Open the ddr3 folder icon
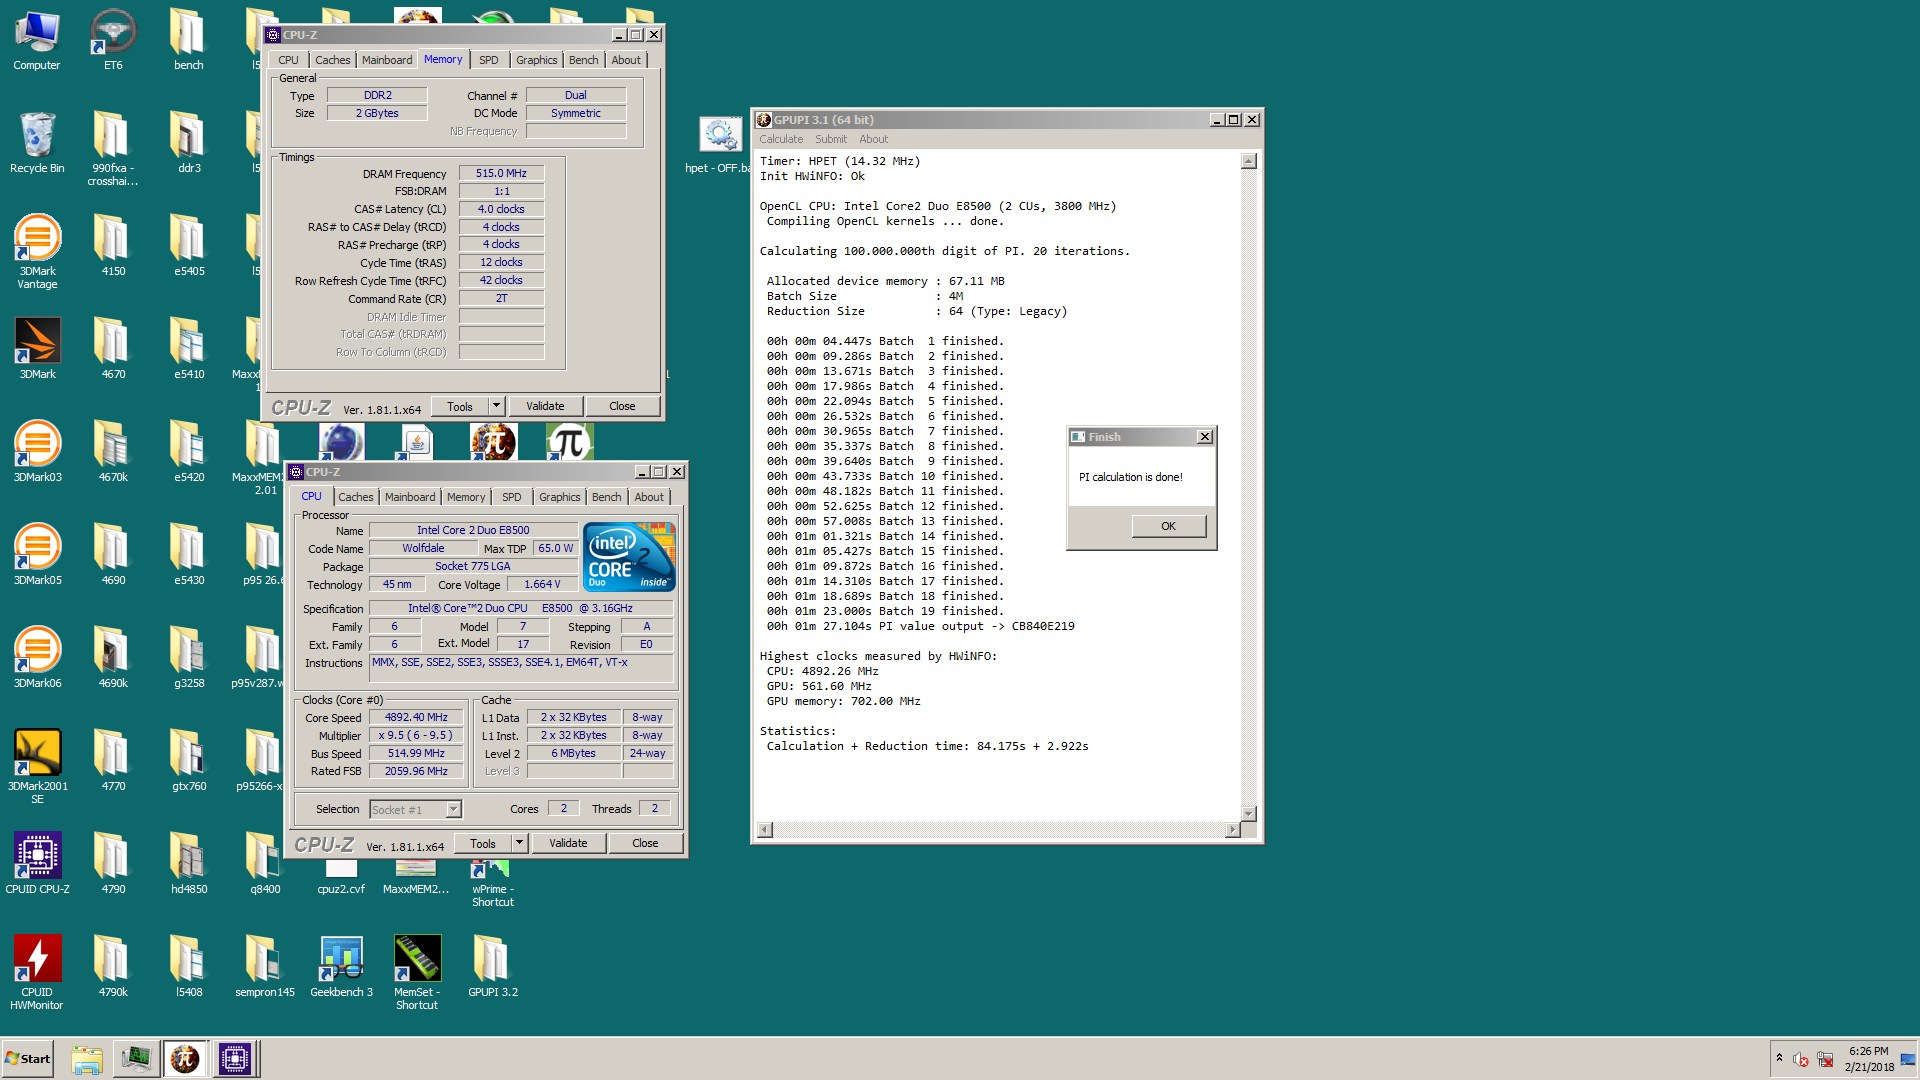The width and height of the screenshot is (1920, 1080). [x=189, y=143]
